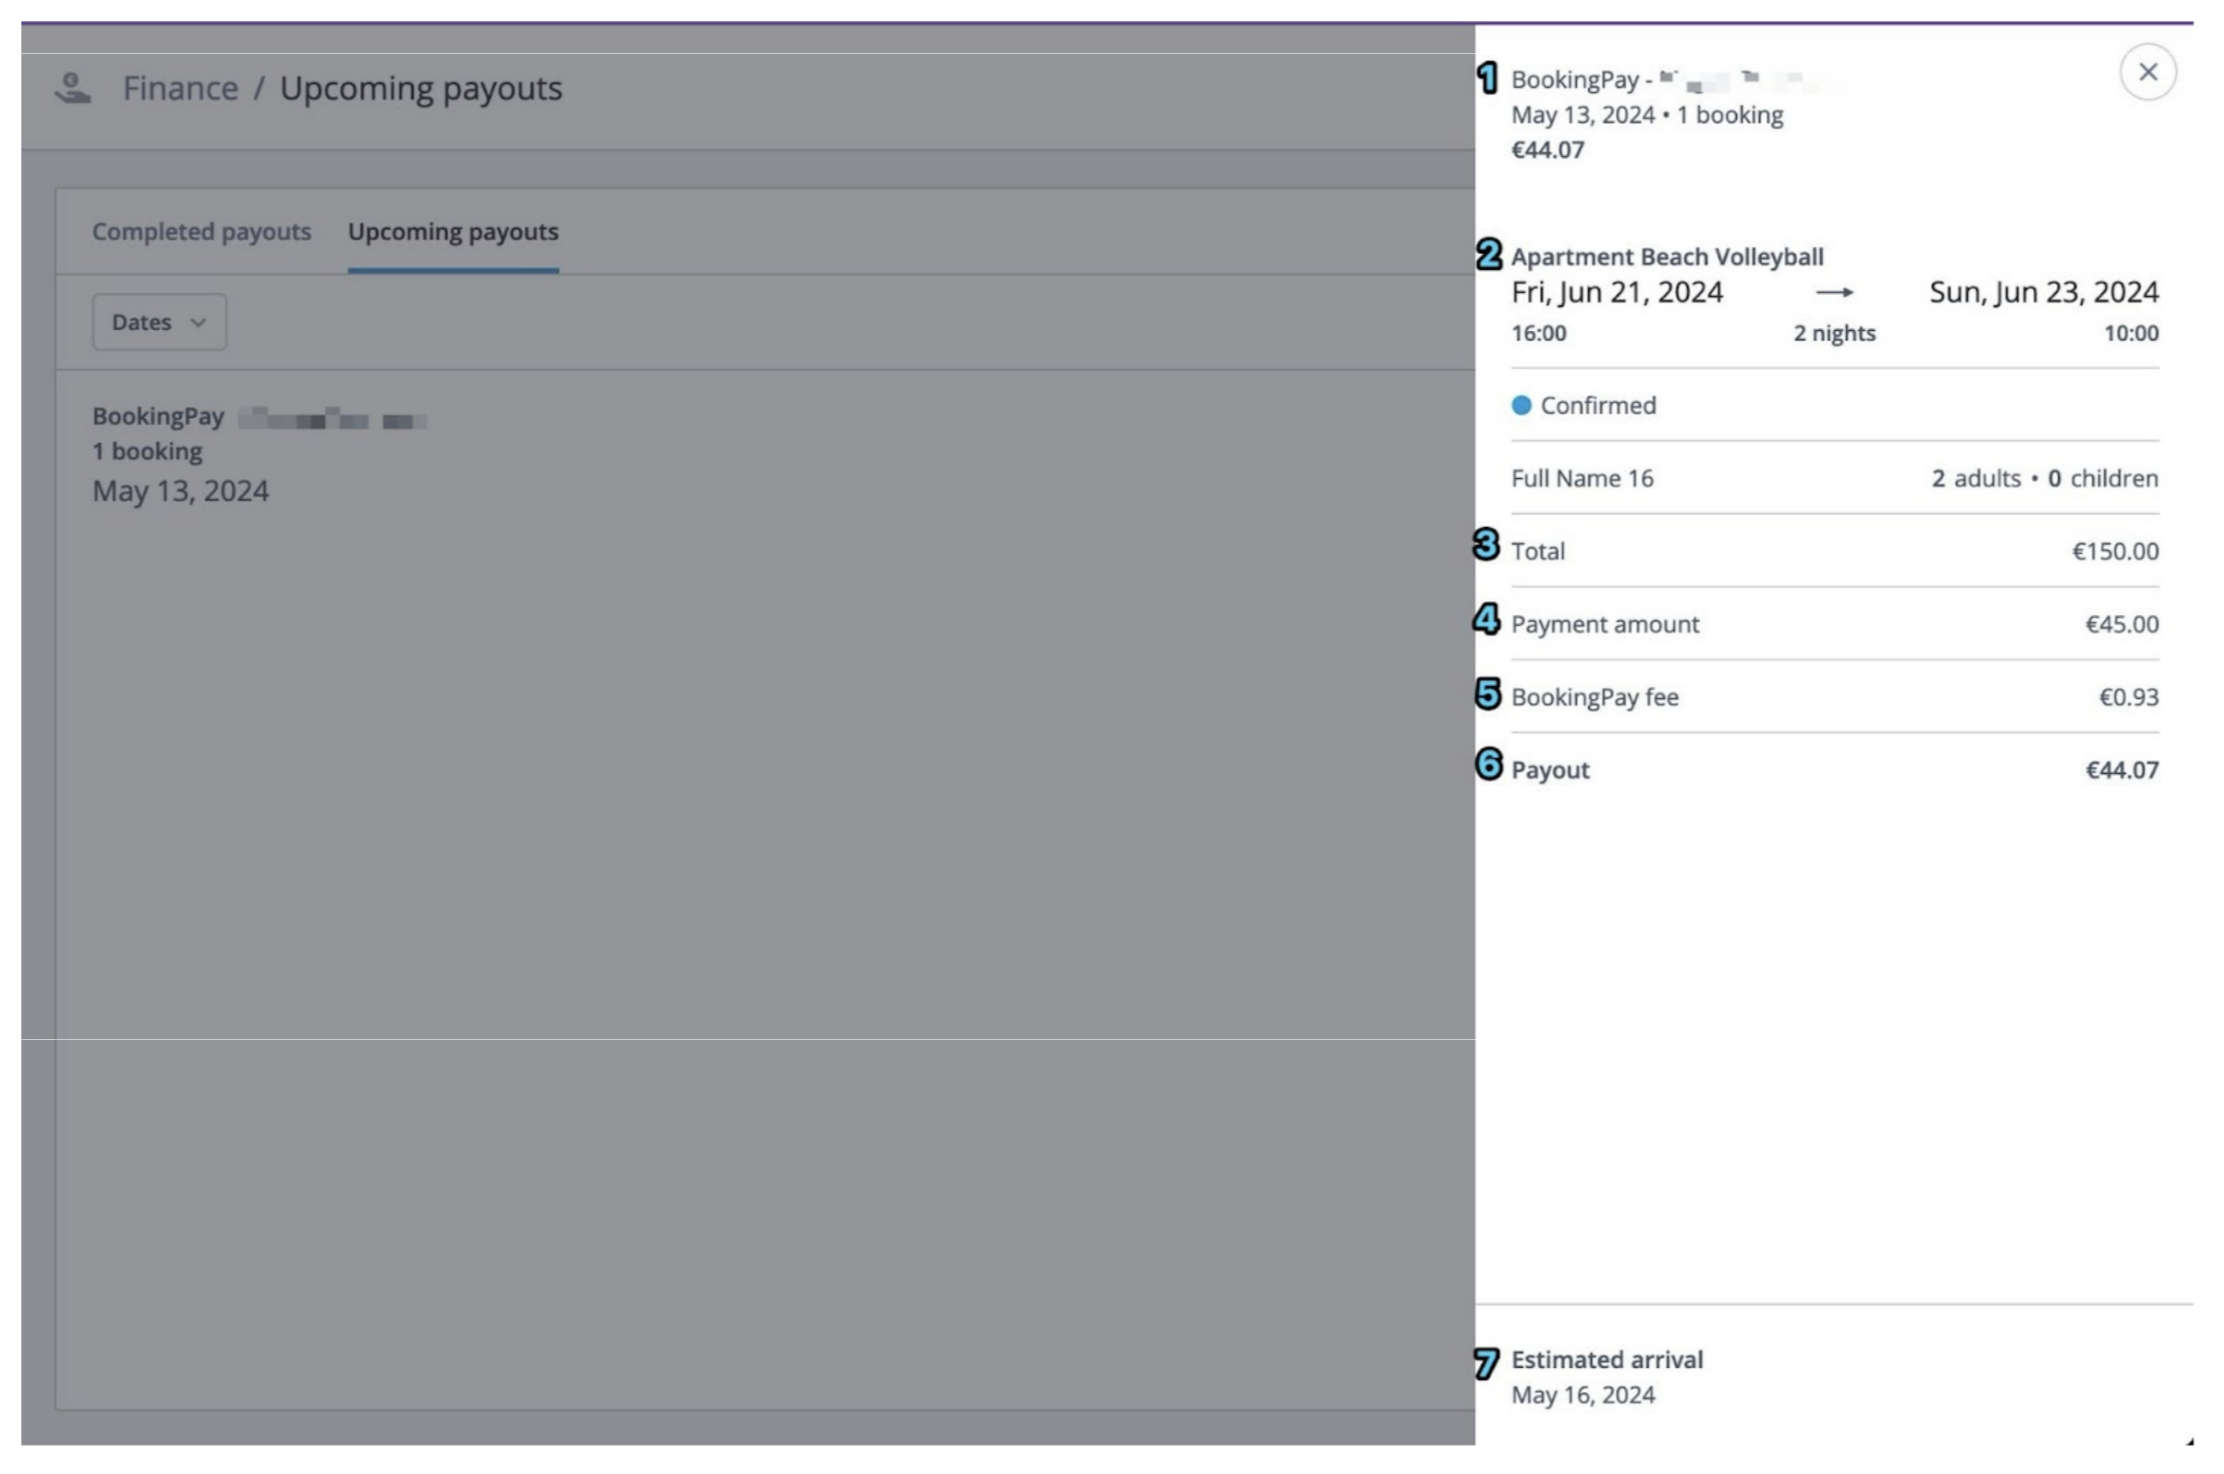Select the Upcoming payouts tab
This screenshot has height=1474, width=2224.
pyautogui.click(x=453, y=231)
